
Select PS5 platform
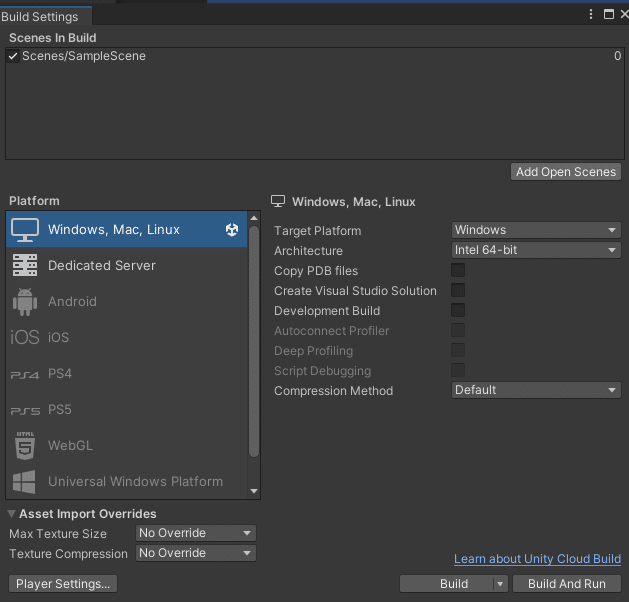127,409
